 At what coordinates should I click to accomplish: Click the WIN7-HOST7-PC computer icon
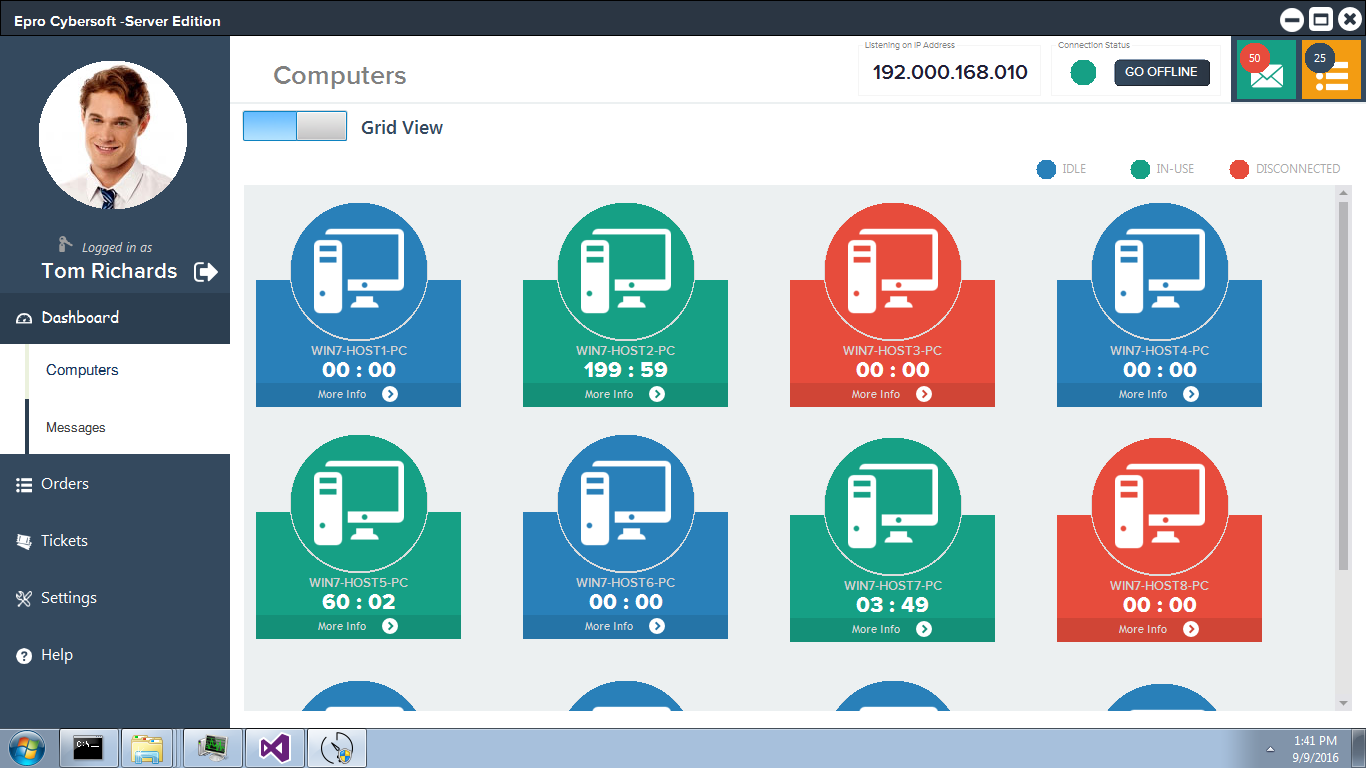tap(893, 507)
